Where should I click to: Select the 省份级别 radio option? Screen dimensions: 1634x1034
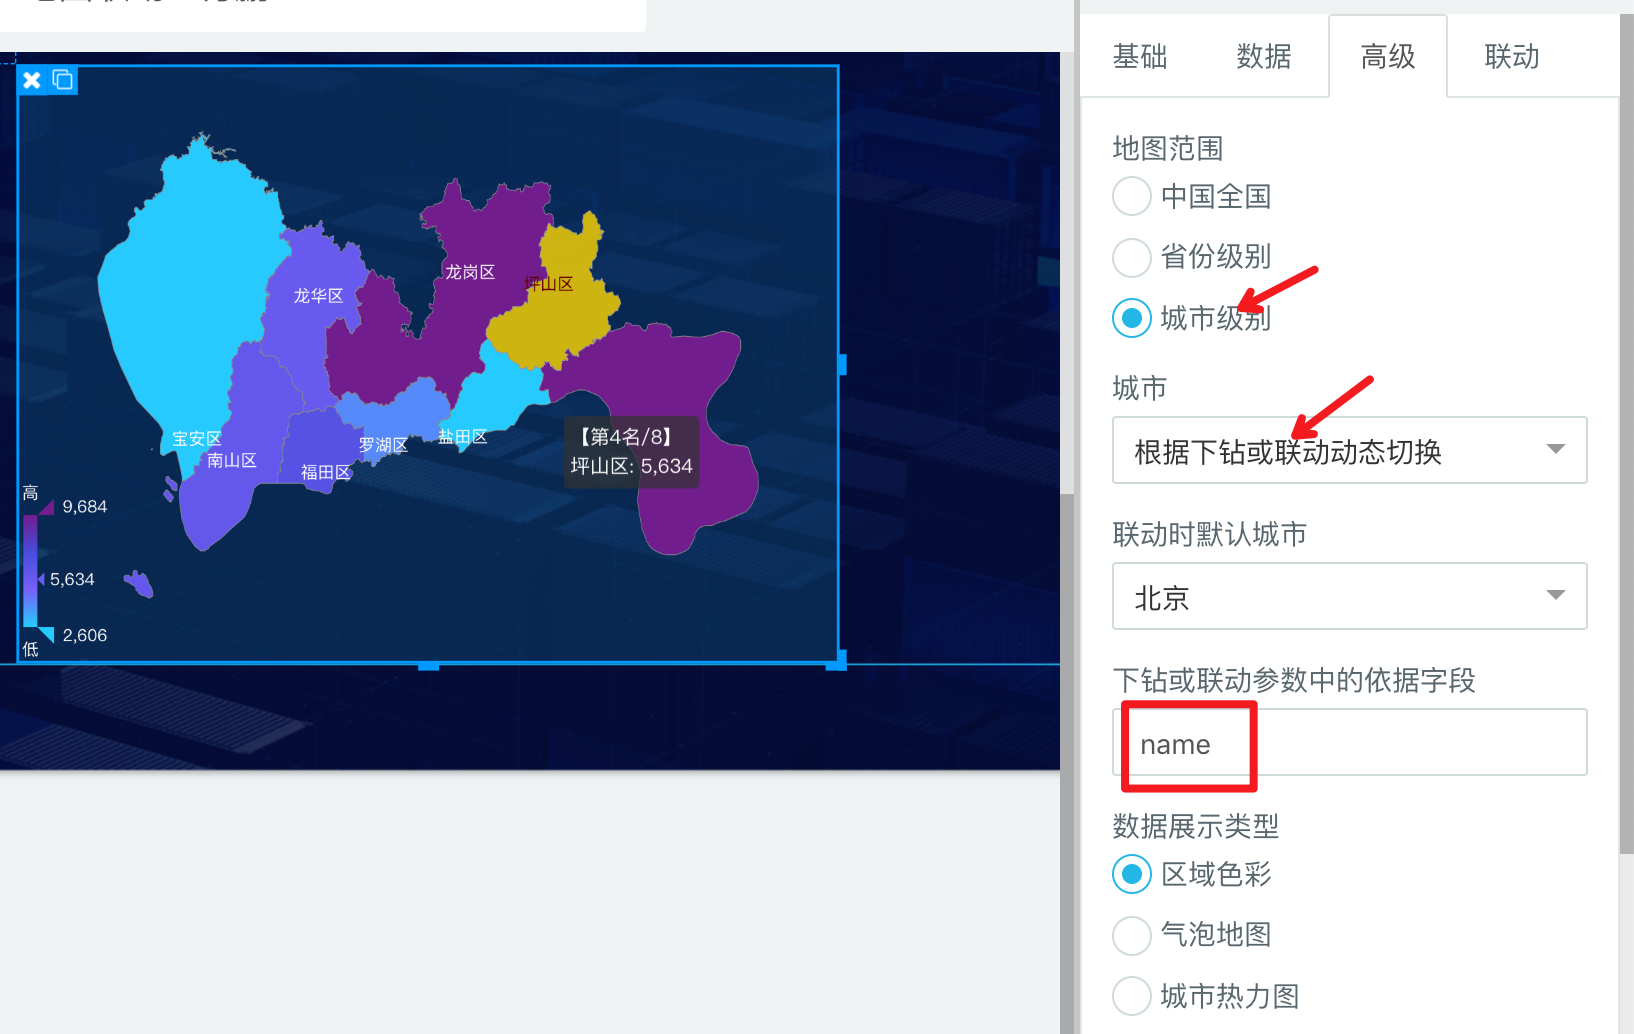pyautogui.click(x=1132, y=257)
